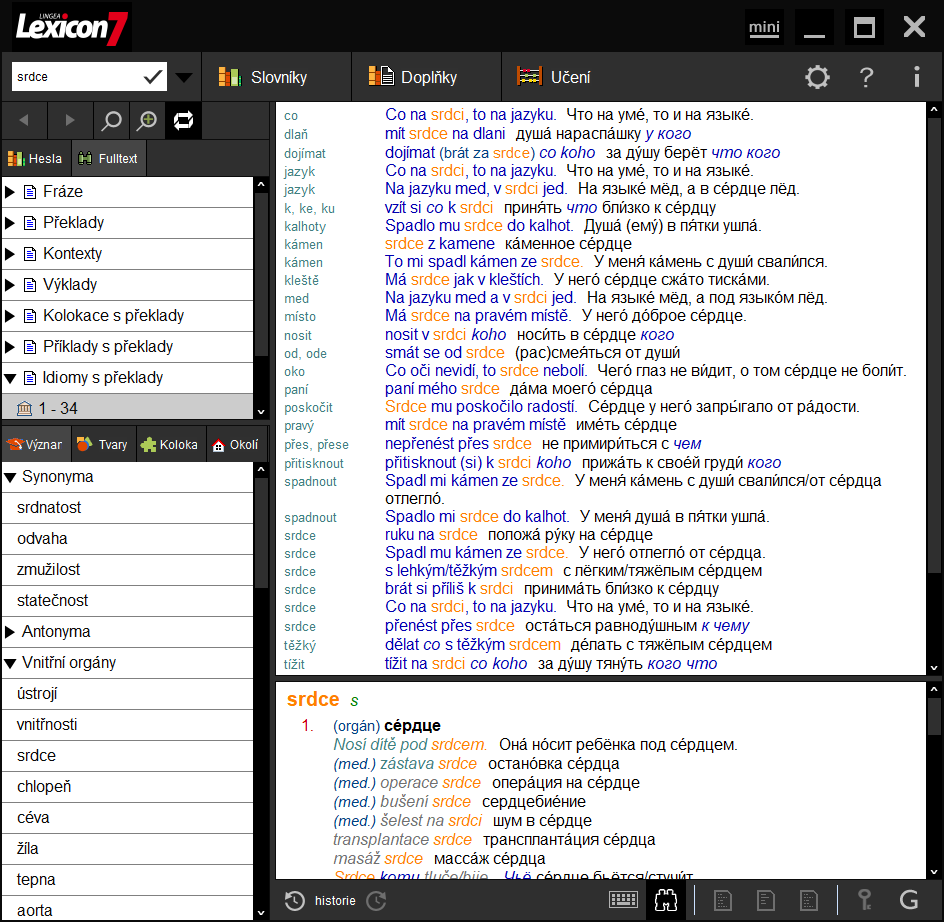Click synonym statečnost

128,601
